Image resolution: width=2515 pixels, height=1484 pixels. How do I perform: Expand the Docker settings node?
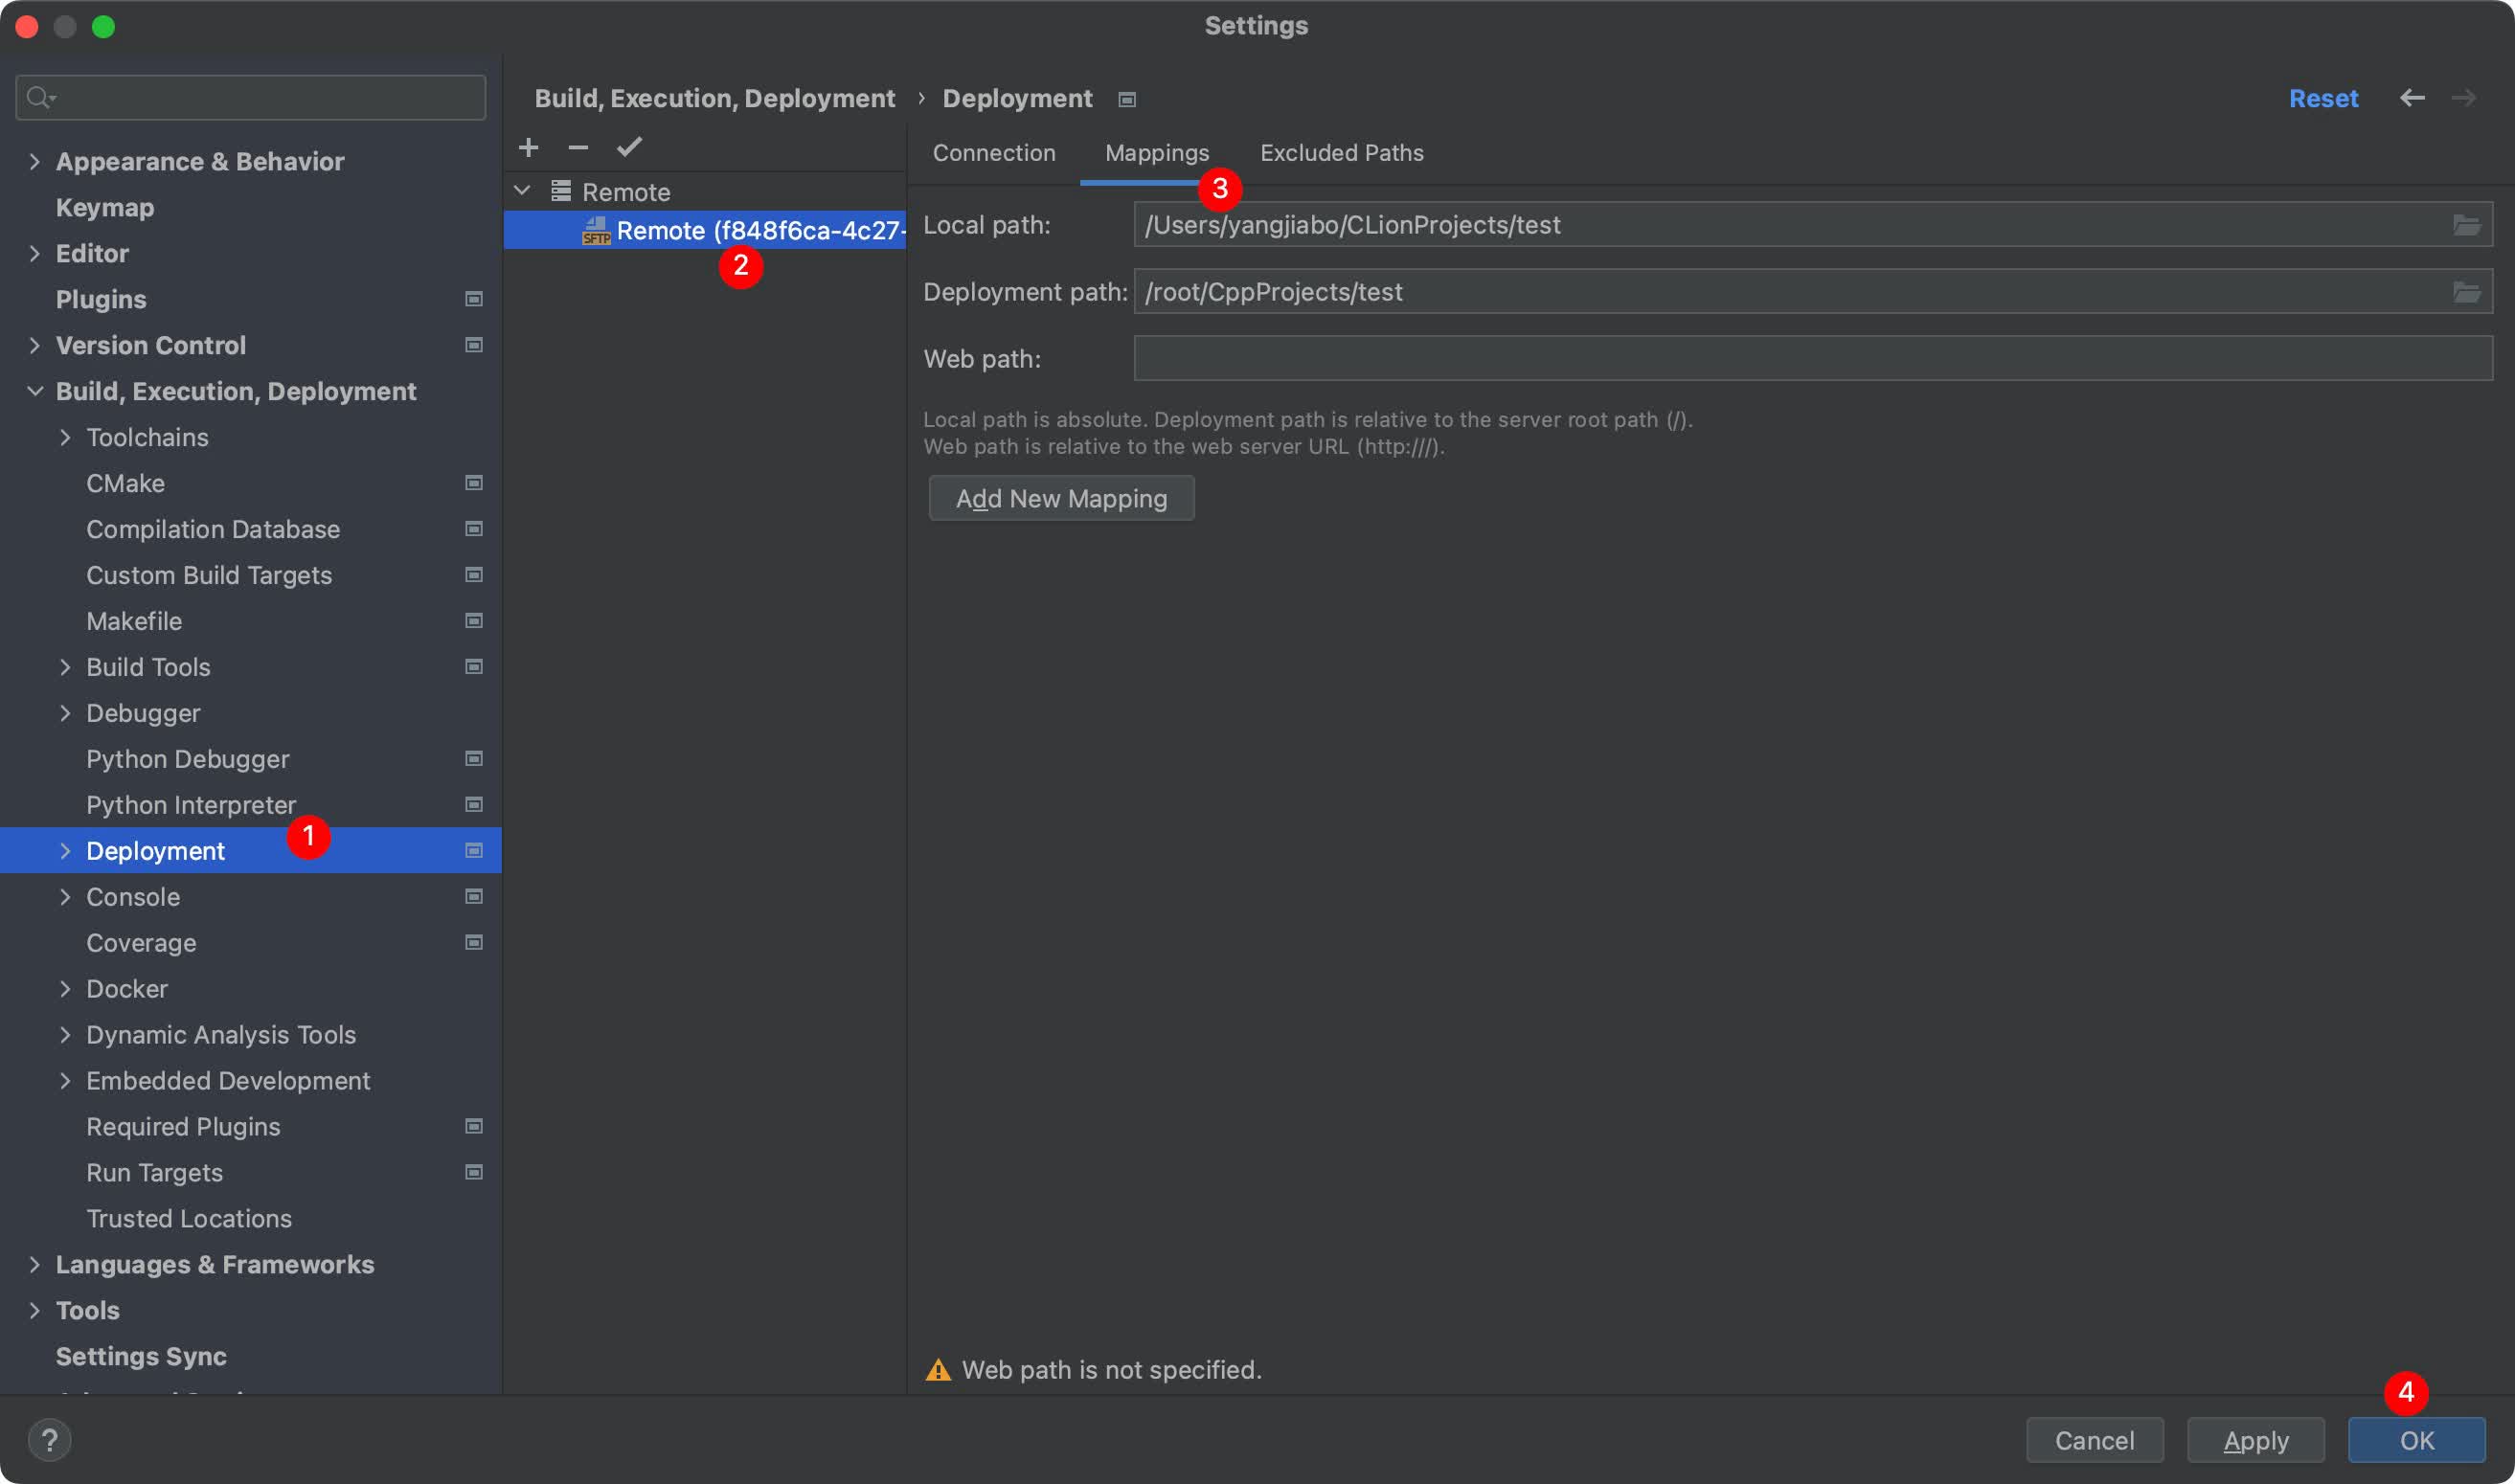65,989
